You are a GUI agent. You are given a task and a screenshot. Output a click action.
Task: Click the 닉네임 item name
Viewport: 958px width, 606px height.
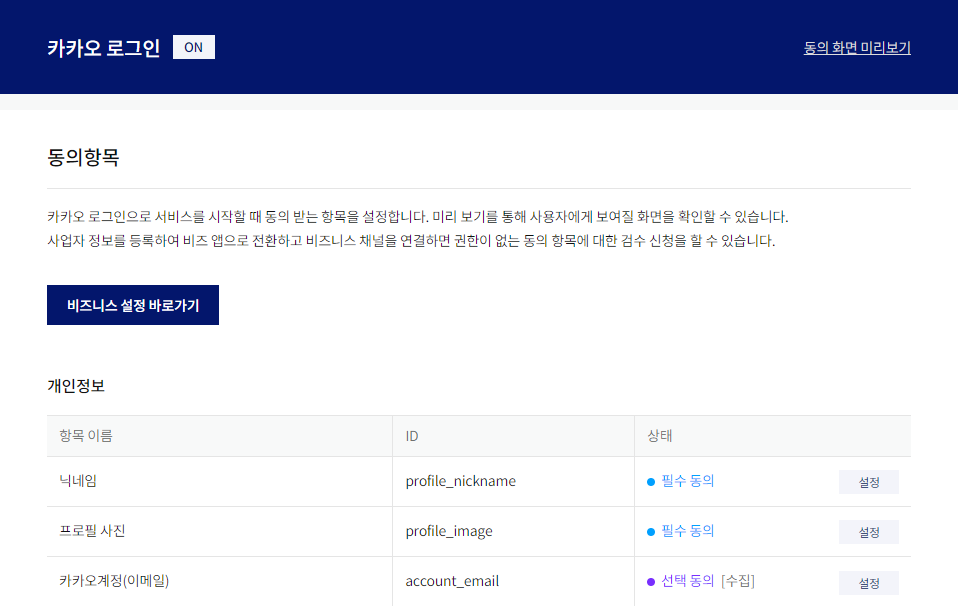pos(78,481)
